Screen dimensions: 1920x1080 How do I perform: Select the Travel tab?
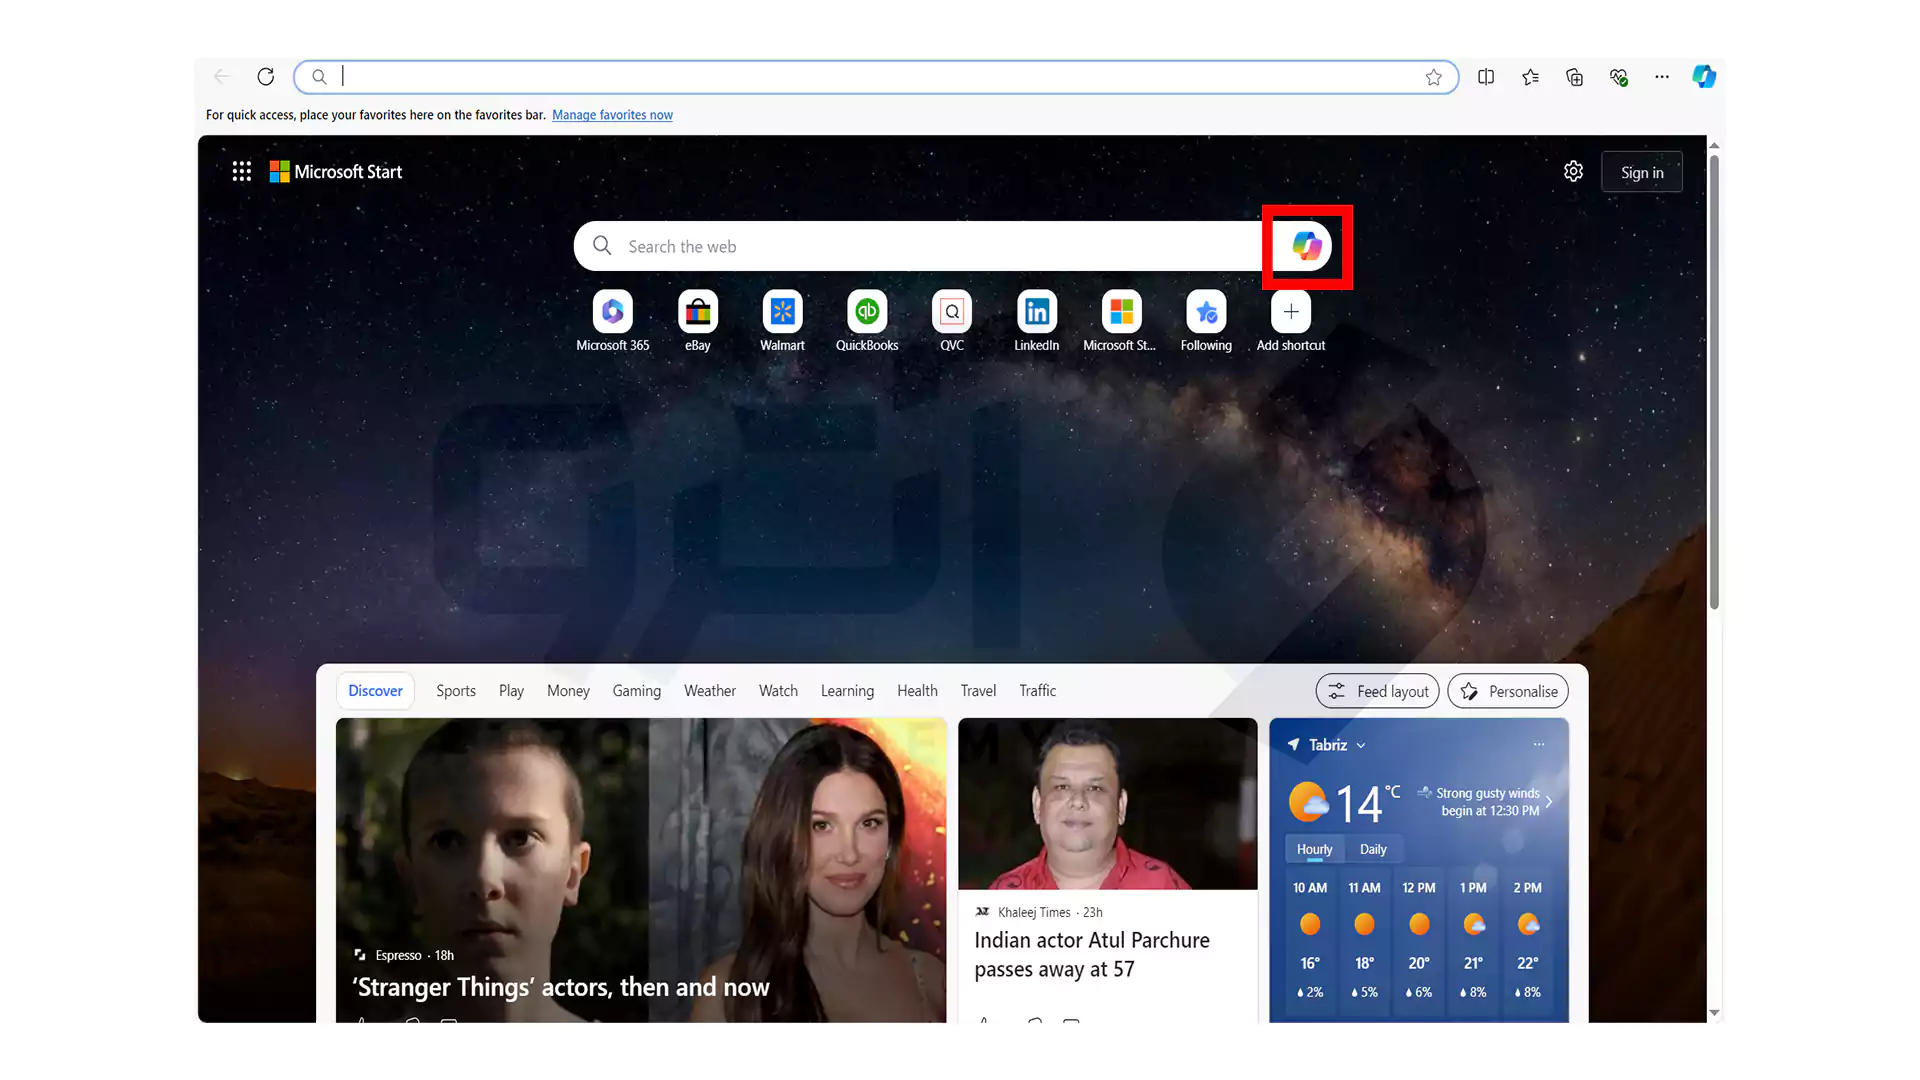pyautogui.click(x=978, y=691)
